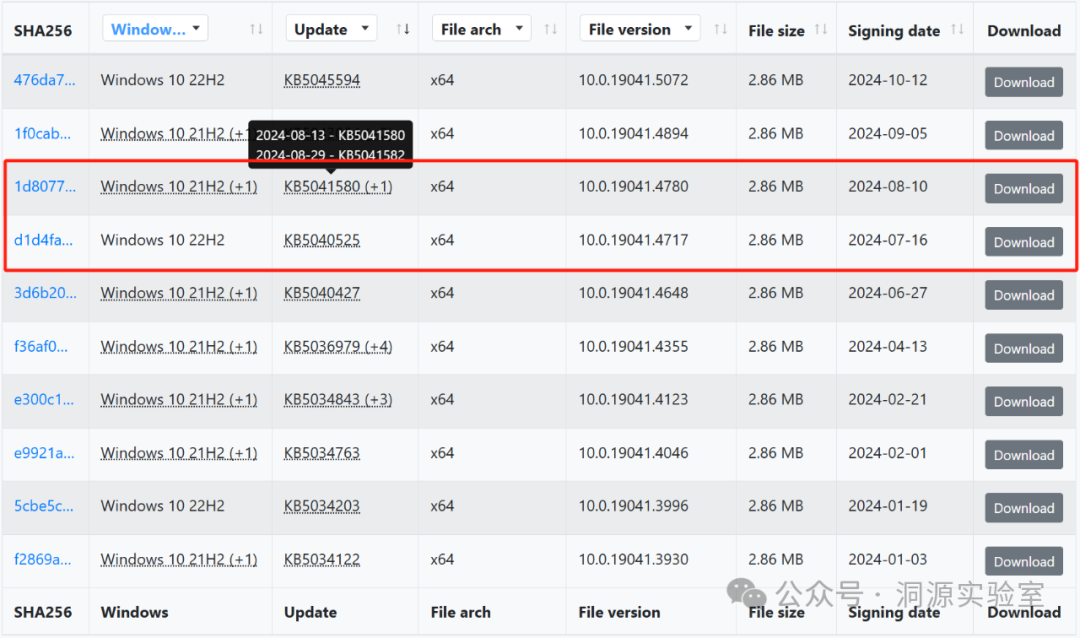Sort by the File version column arrows
The height and width of the screenshot is (638, 1080).
(720, 29)
